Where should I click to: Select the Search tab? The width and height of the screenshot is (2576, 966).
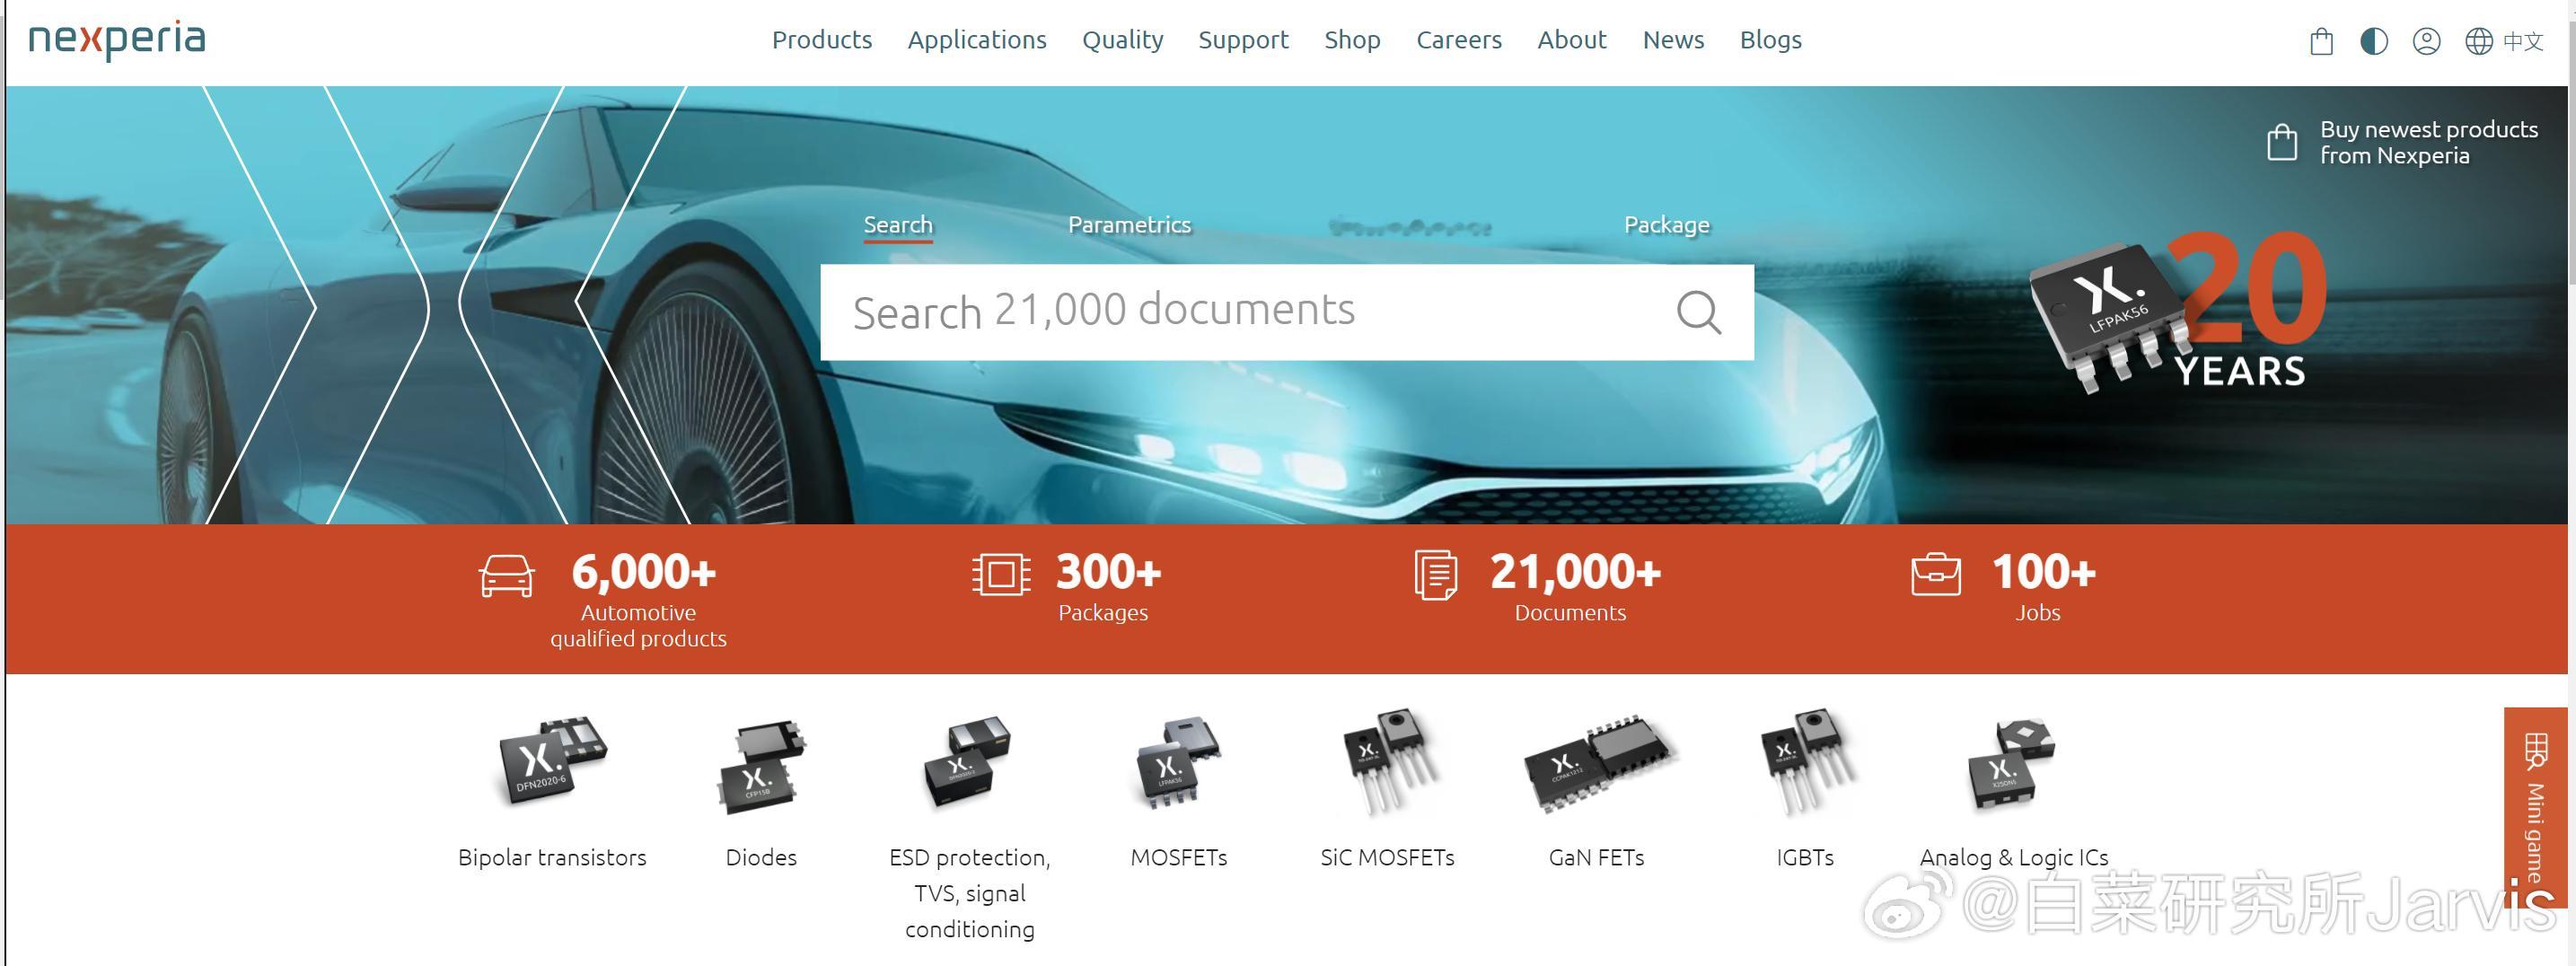click(x=898, y=225)
